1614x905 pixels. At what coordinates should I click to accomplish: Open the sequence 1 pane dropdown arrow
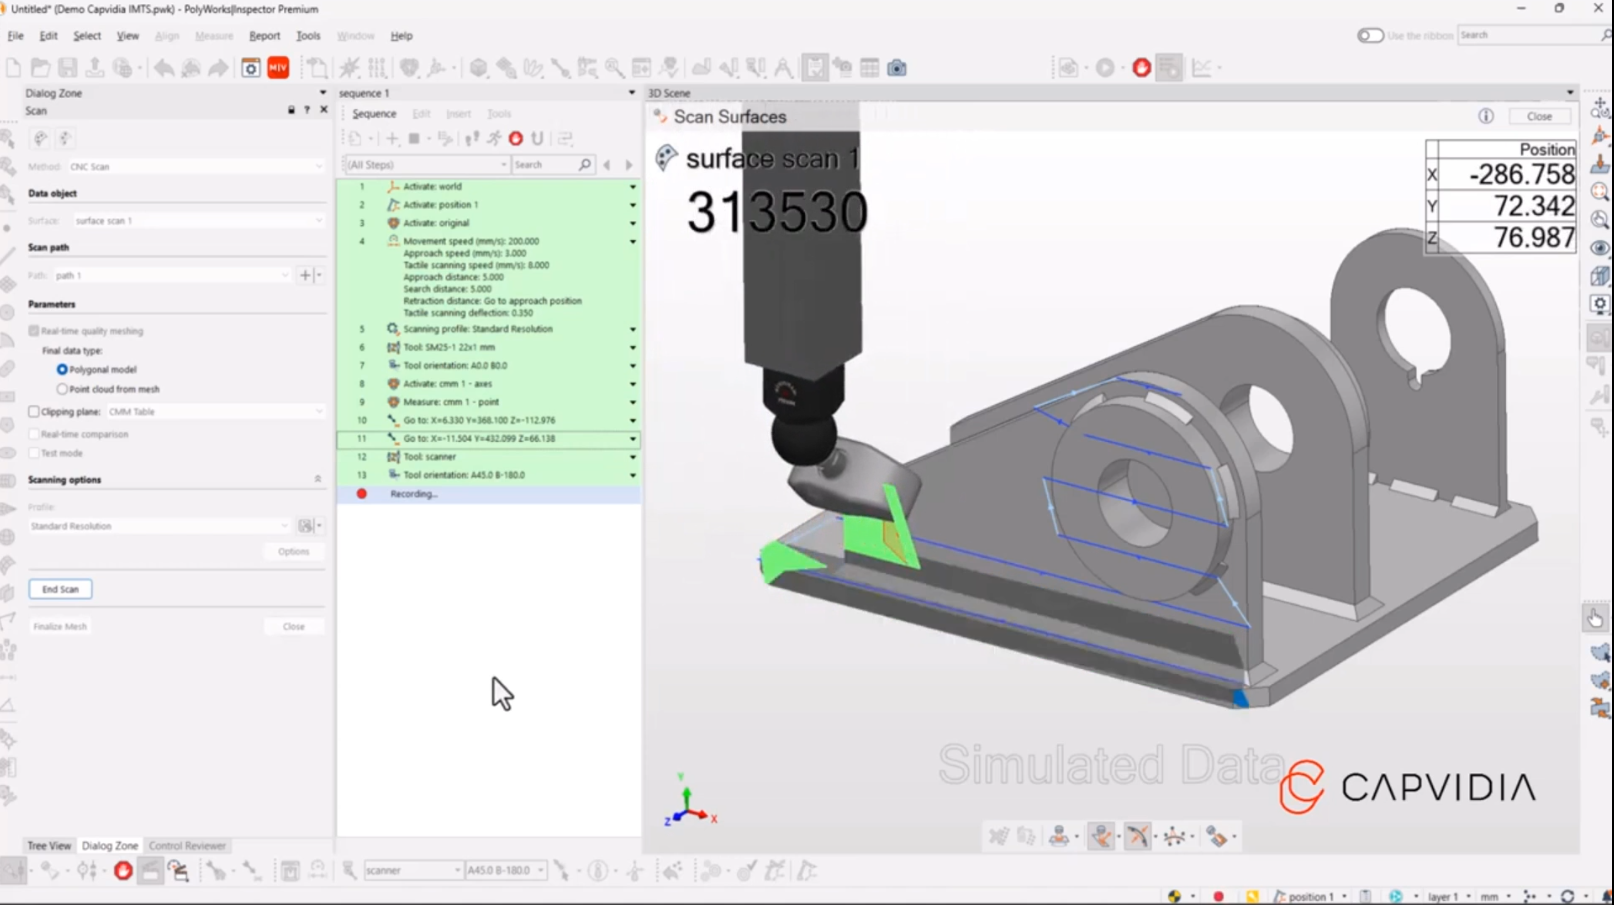point(631,93)
